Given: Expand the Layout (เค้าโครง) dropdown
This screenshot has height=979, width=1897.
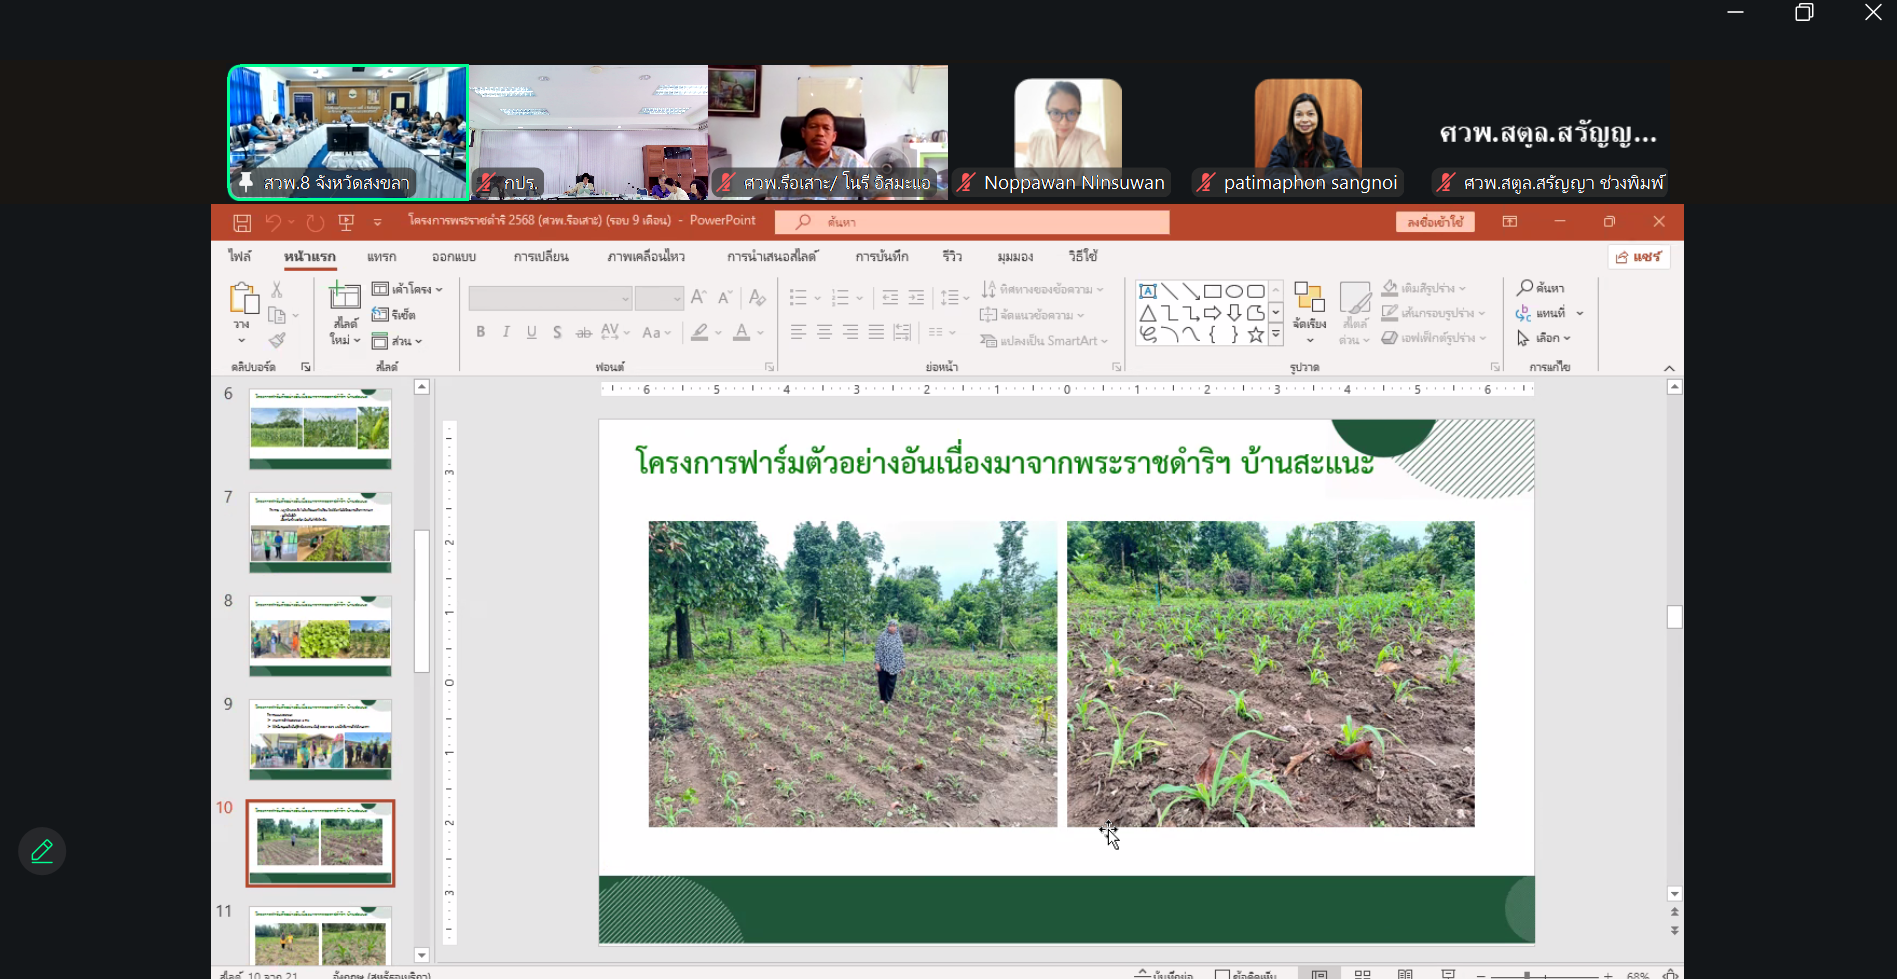Looking at the screenshot, I should [x=407, y=289].
